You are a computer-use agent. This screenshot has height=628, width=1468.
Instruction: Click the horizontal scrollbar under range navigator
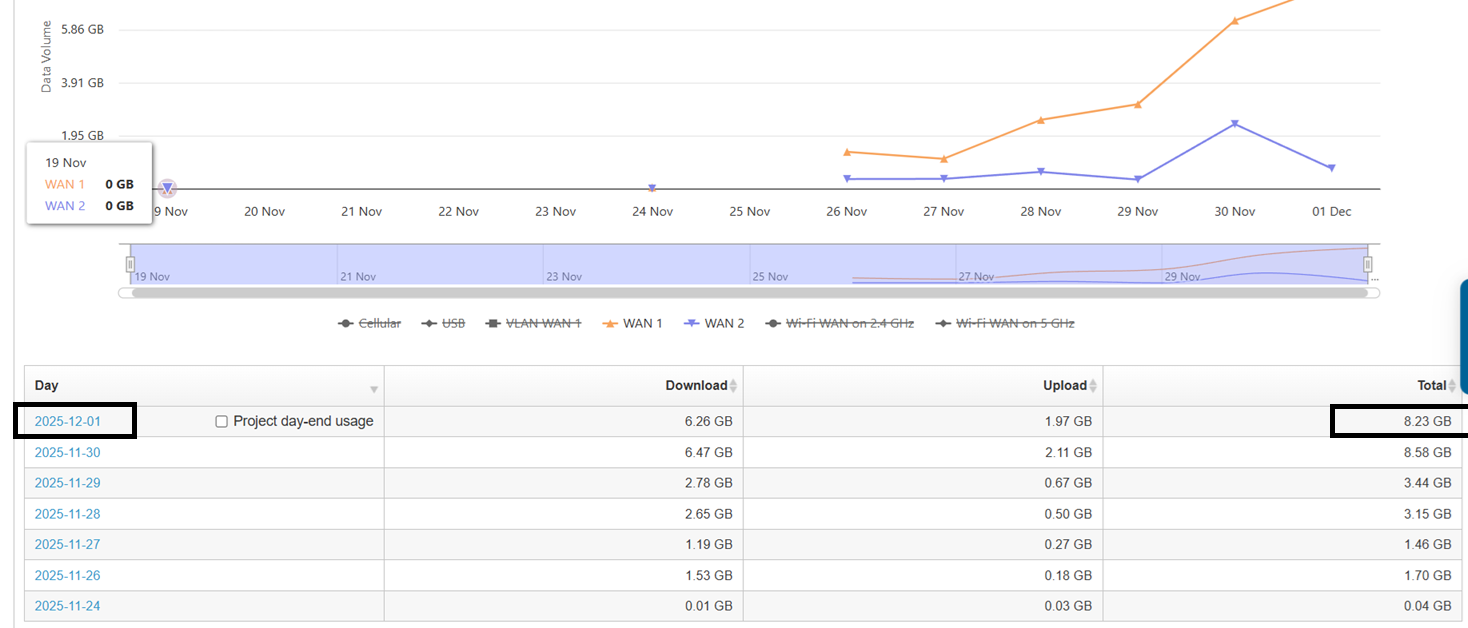(748, 293)
